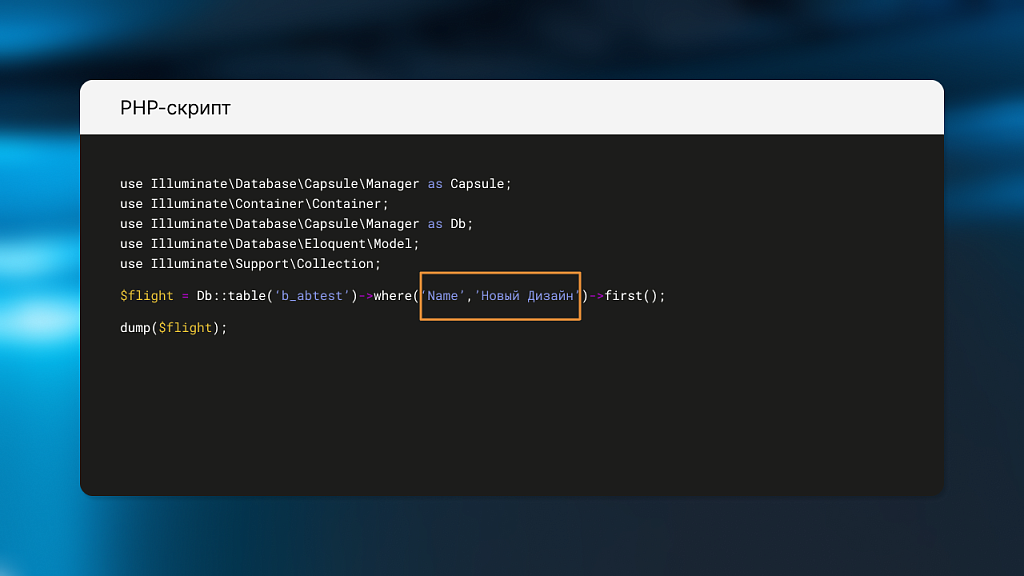The width and height of the screenshot is (1024, 576).
Task: Click the 'use' keyword on the first line
Action: click(x=131, y=184)
